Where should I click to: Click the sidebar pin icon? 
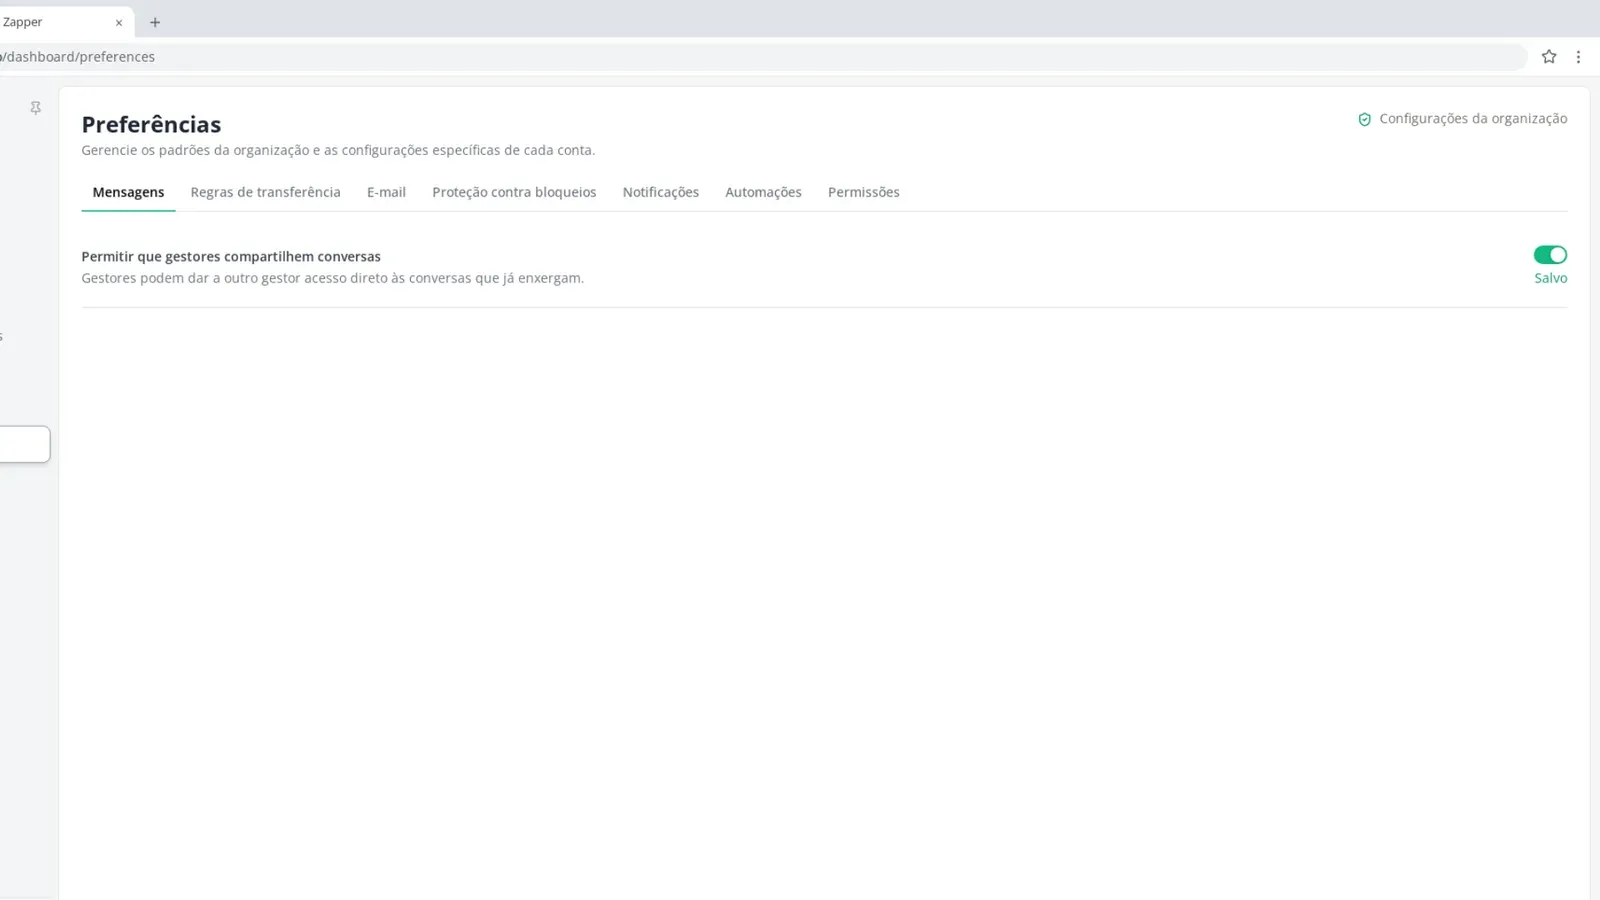pyautogui.click(x=35, y=108)
